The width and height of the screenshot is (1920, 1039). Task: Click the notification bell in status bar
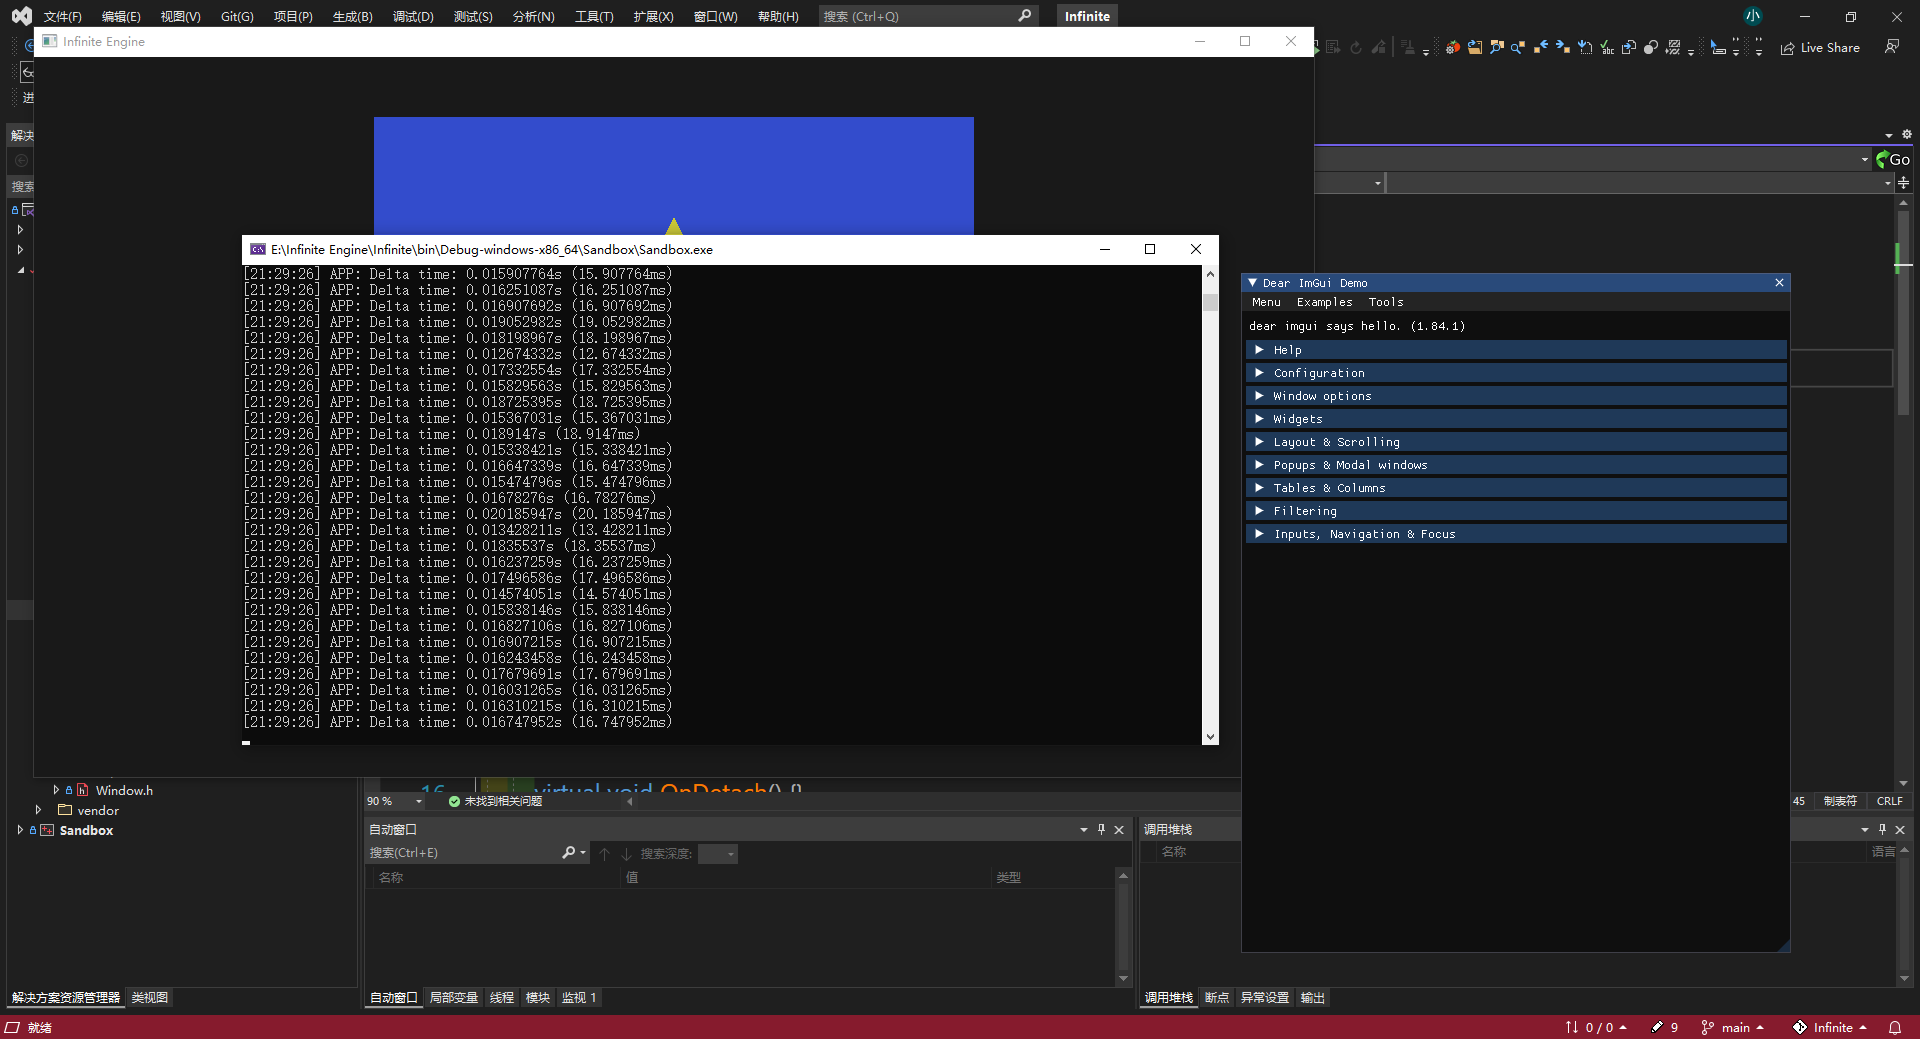pos(1895,1027)
